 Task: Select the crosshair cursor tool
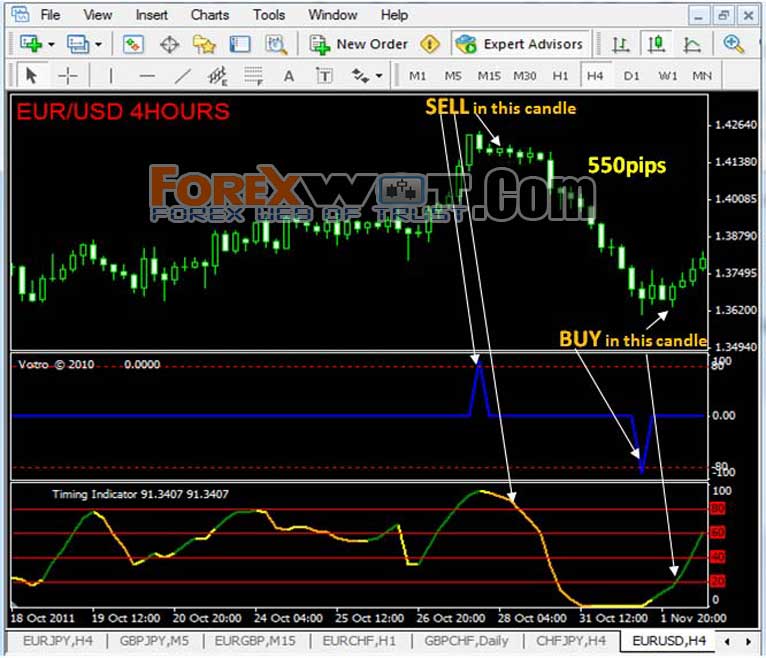(x=67, y=76)
